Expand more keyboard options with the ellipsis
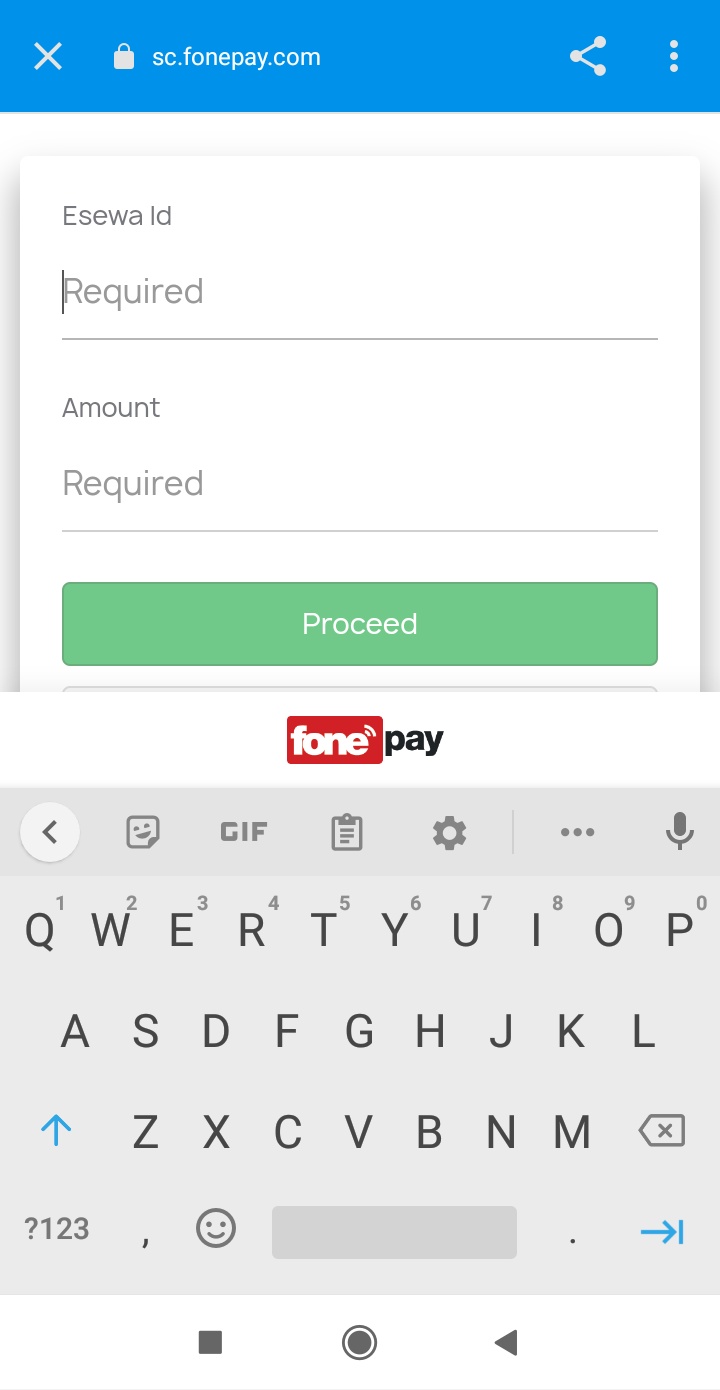The height and width of the screenshot is (1390, 720). [578, 831]
